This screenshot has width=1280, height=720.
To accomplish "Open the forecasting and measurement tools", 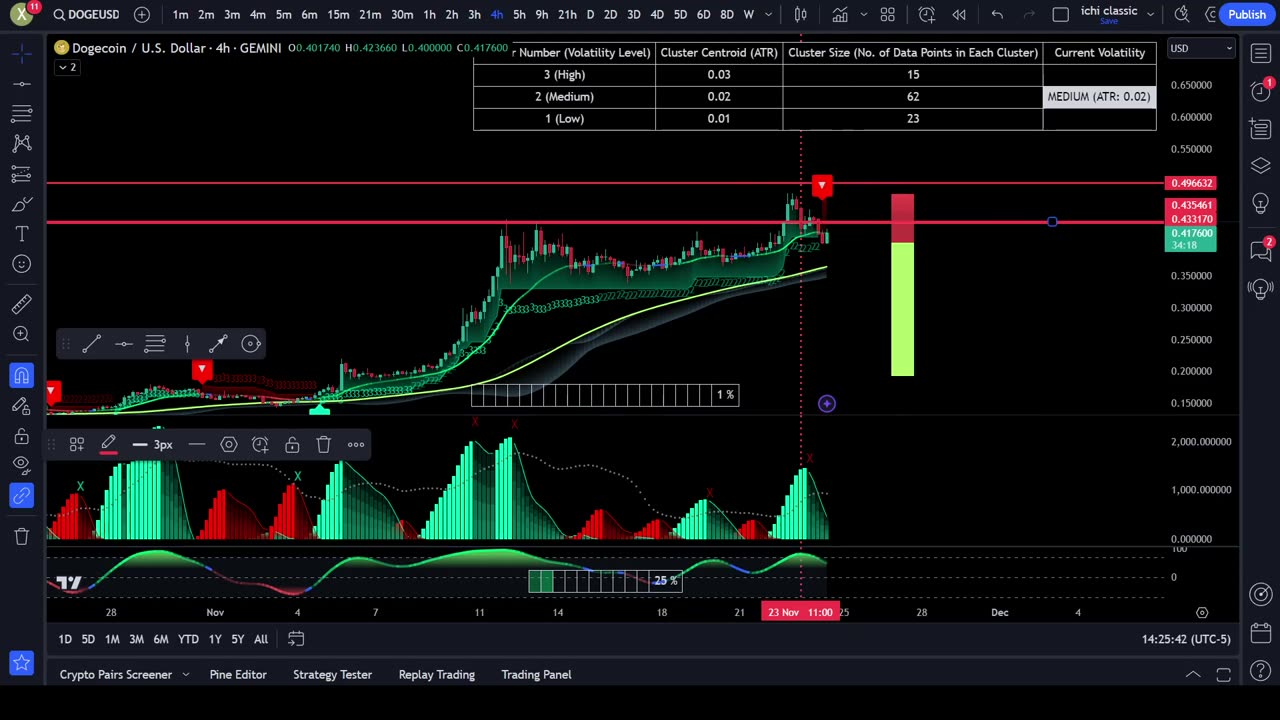I will pos(21,174).
